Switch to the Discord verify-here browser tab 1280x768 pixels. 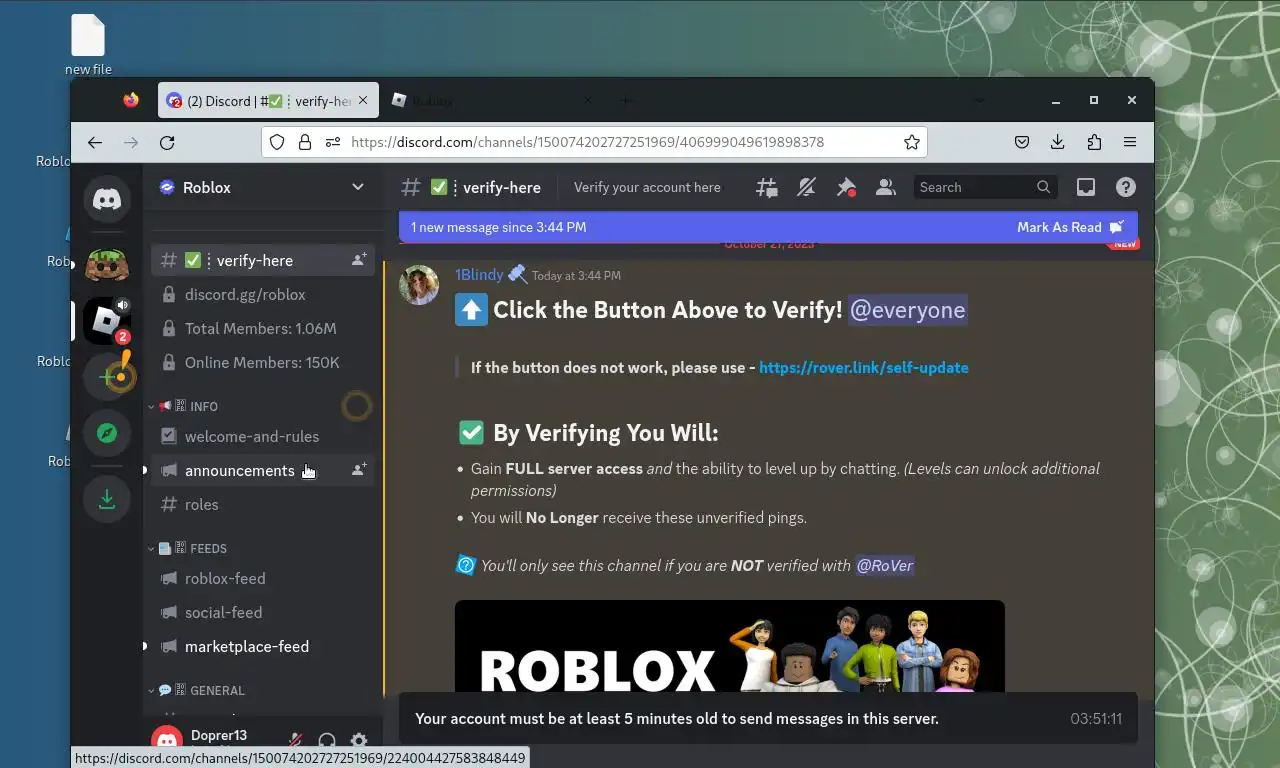pyautogui.click(x=268, y=100)
